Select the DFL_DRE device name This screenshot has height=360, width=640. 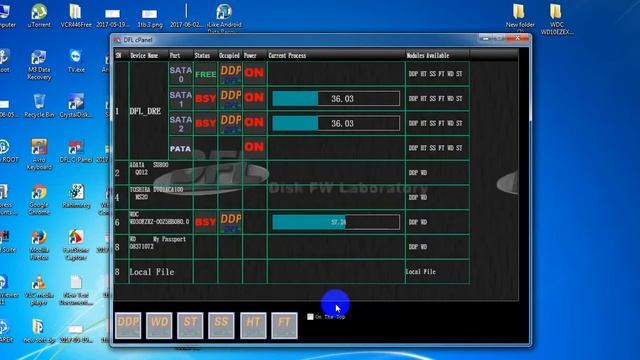[145, 111]
